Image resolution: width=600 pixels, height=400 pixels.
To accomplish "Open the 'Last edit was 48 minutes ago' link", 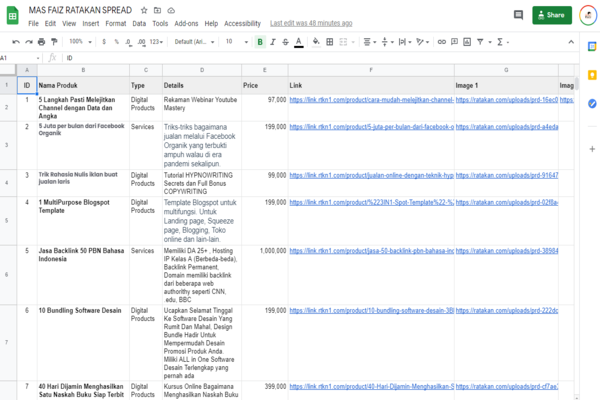I will (x=311, y=23).
